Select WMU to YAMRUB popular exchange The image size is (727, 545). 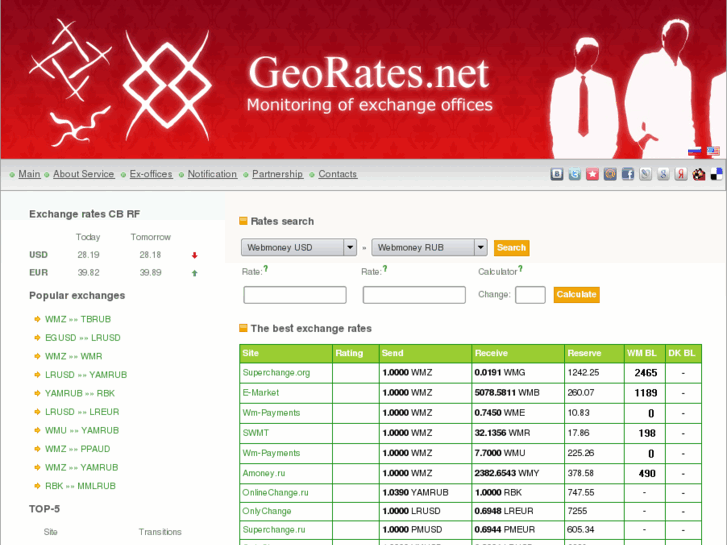[x=82, y=430]
